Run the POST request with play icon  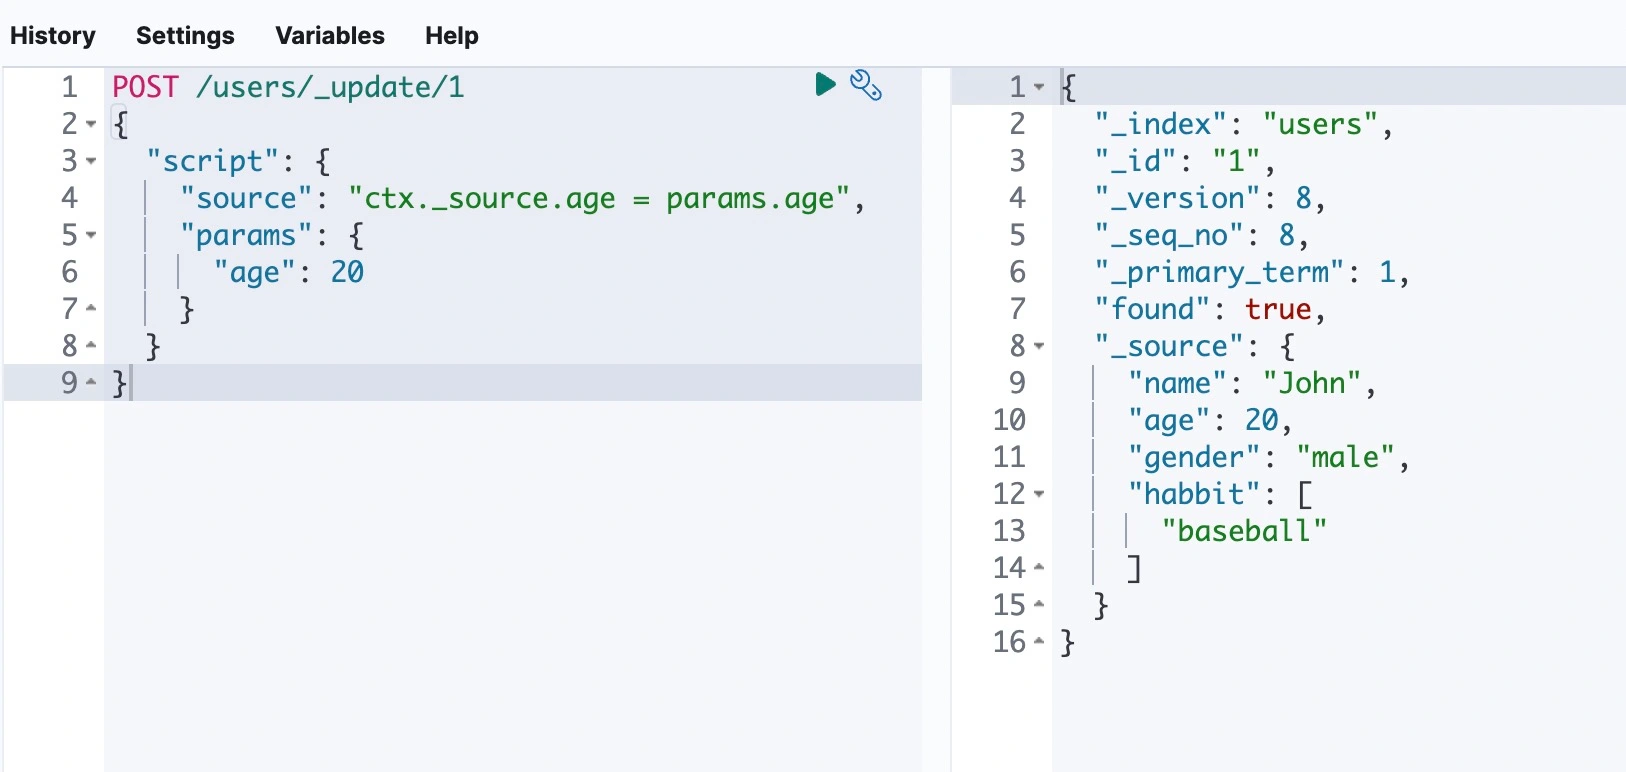(x=825, y=85)
